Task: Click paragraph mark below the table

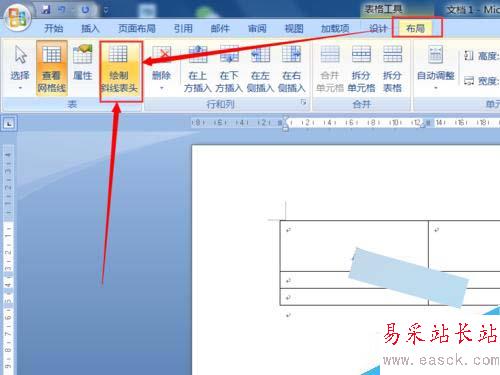Action: point(288,315)
